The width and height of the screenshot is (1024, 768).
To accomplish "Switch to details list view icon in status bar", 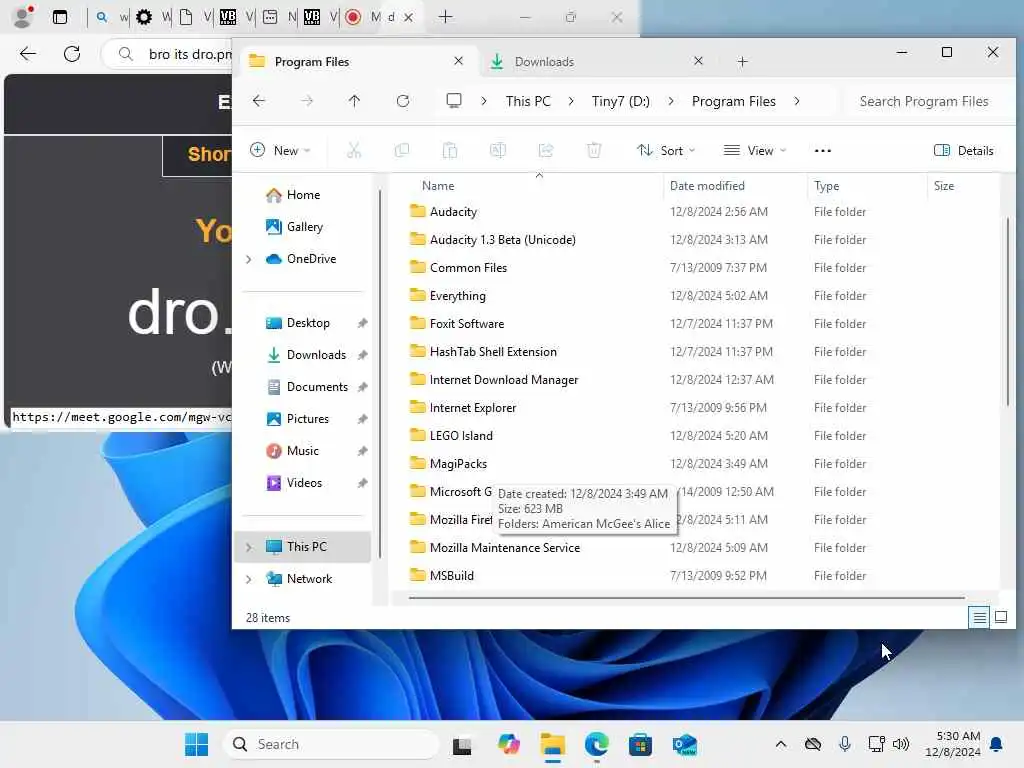I will tap(979, 616).
